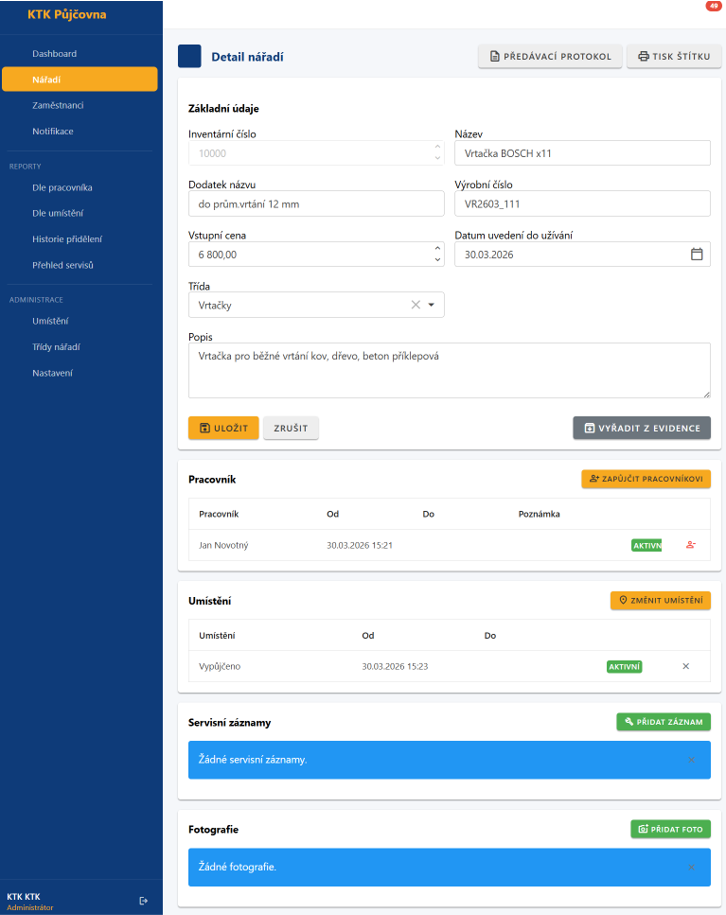The width and height of the screenshot is (726, 915).
Task: Click the blue square back button beside Detail nářadí
Action: click(189, 57)
